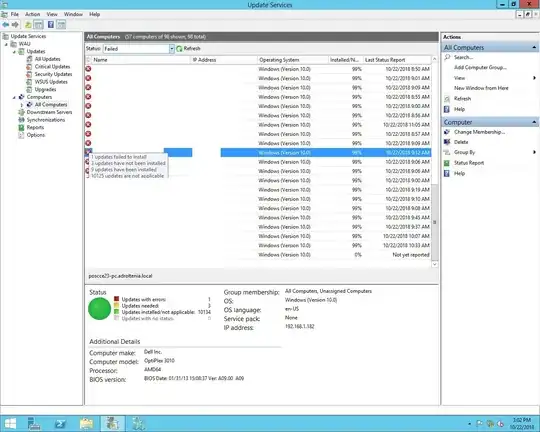Click the IP address 192.168.1.182
This screenshot has width=540, height=432.
click(300, 326)
